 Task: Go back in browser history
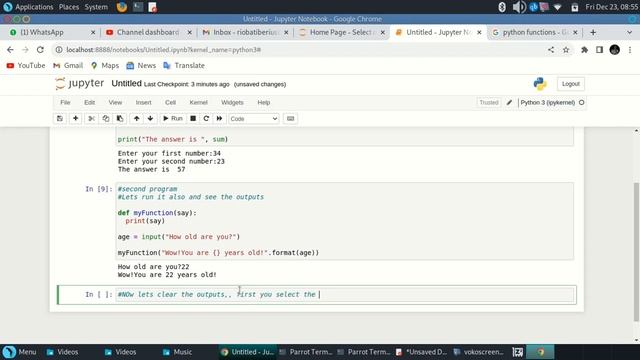10,50
